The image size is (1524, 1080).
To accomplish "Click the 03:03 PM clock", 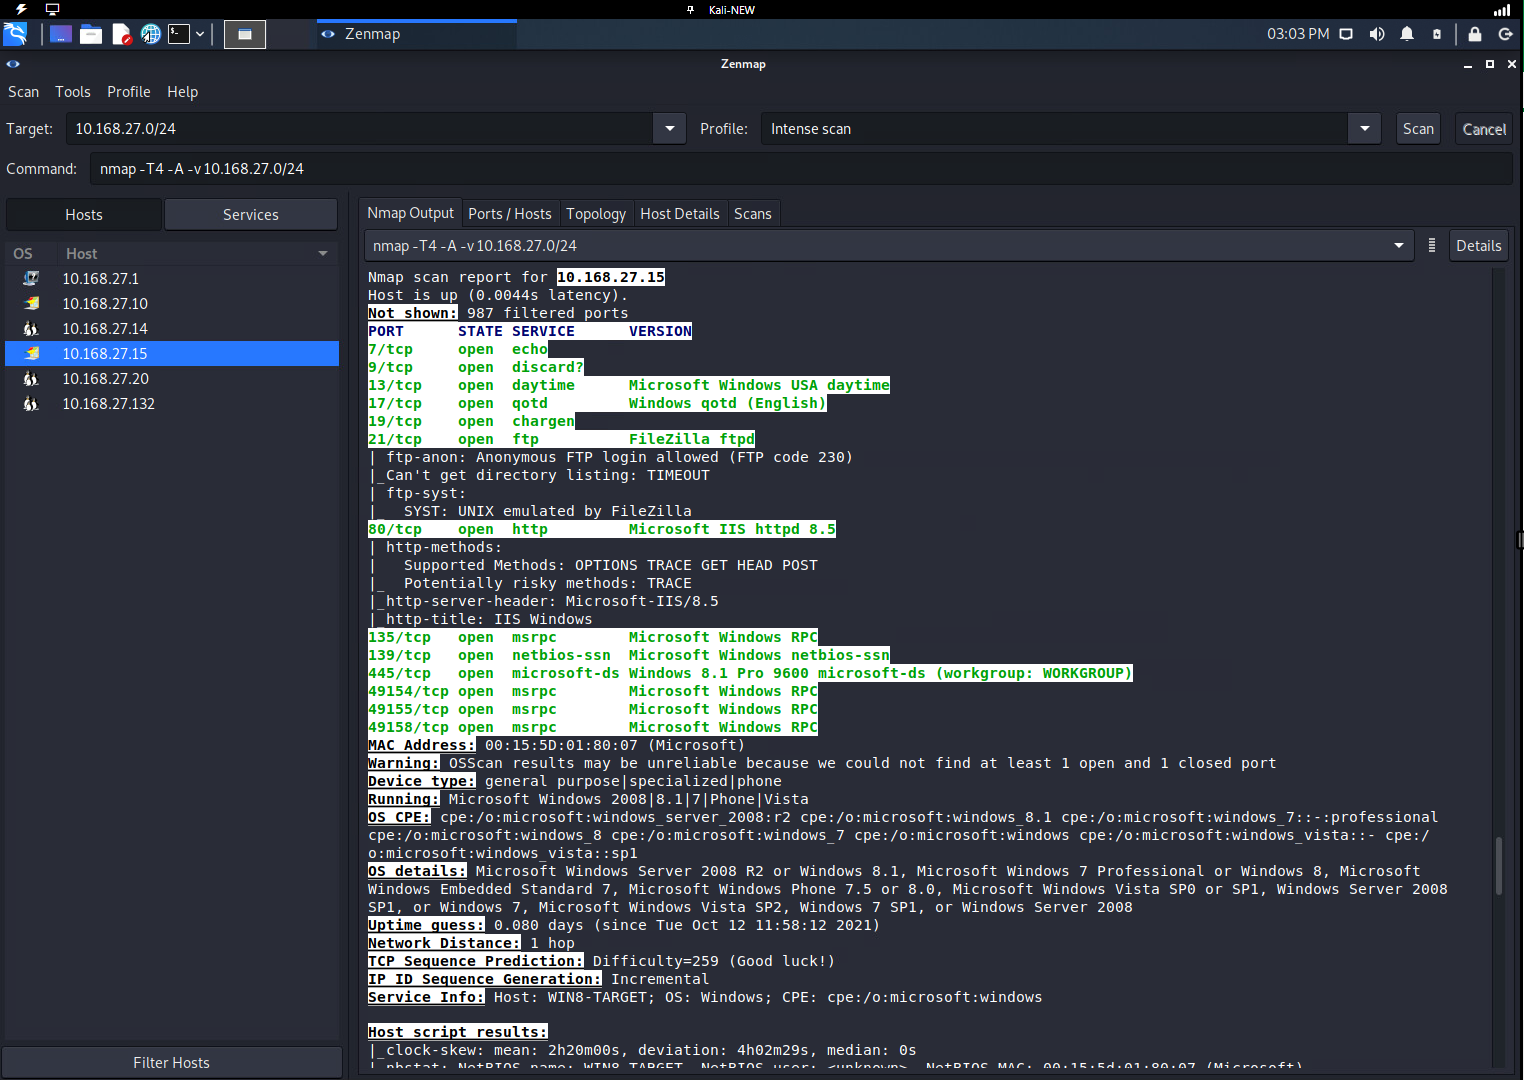I will (1298, 34).
